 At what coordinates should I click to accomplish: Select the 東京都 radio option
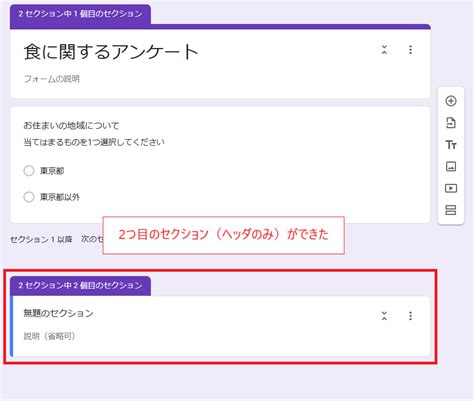(x=29, y=171)
